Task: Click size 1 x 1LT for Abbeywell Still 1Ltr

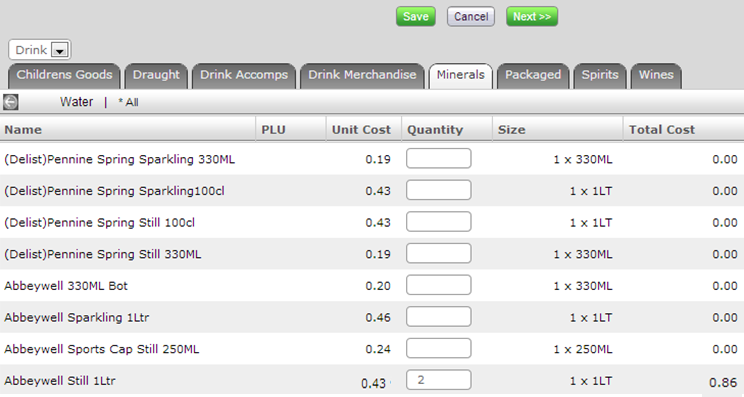Action: [591, 381]
